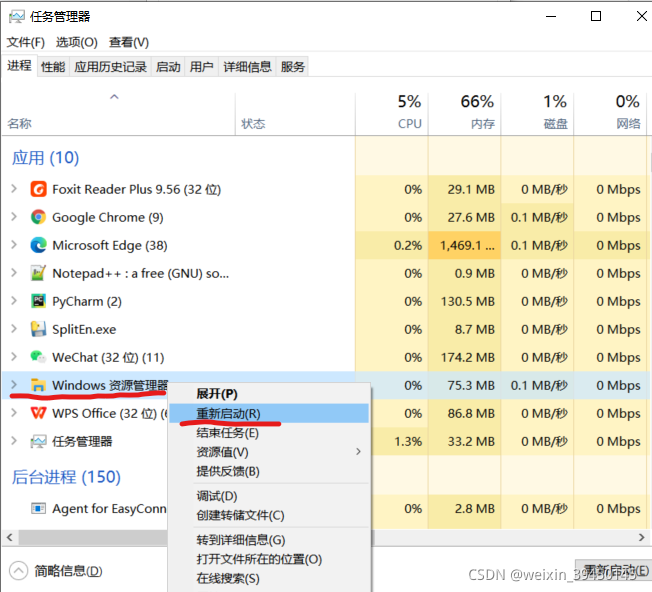Click the Foxit Reader Plus app icon
The width and height of the screenshot is (652, 592).
(x=38, y=190)
